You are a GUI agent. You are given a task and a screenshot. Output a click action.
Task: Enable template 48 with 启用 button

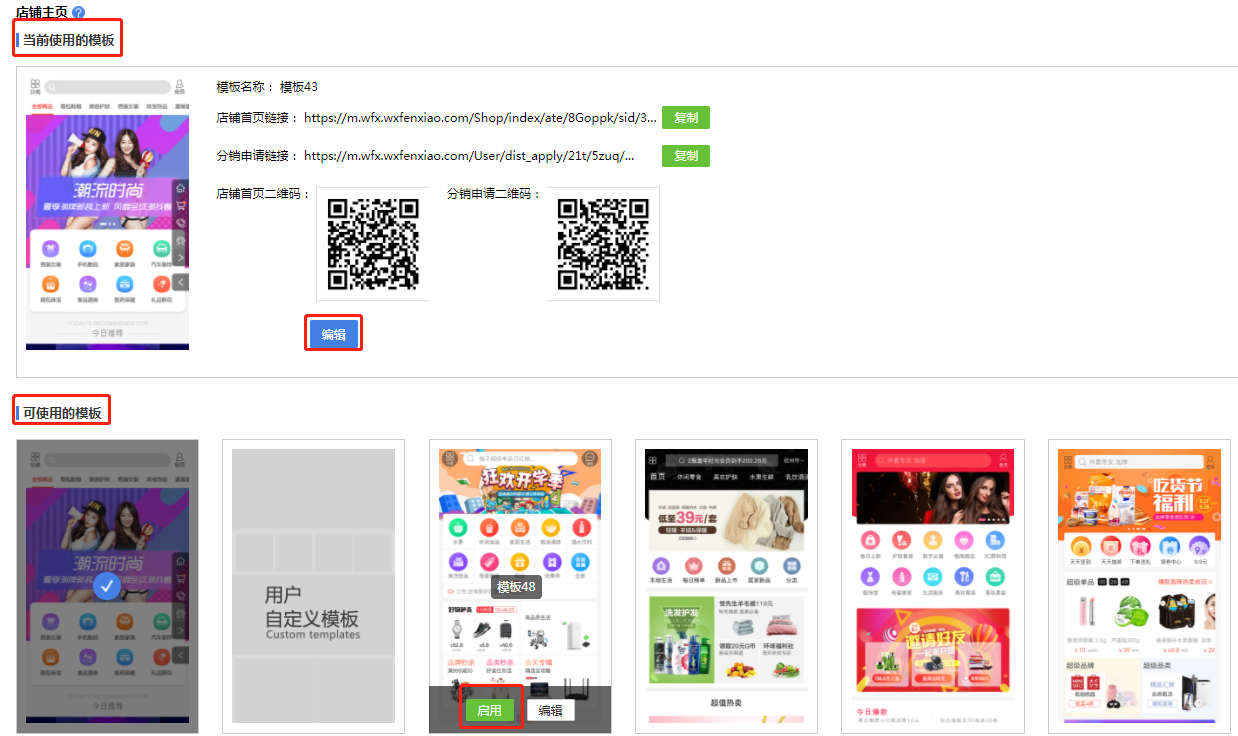click(x=489, y=711)
